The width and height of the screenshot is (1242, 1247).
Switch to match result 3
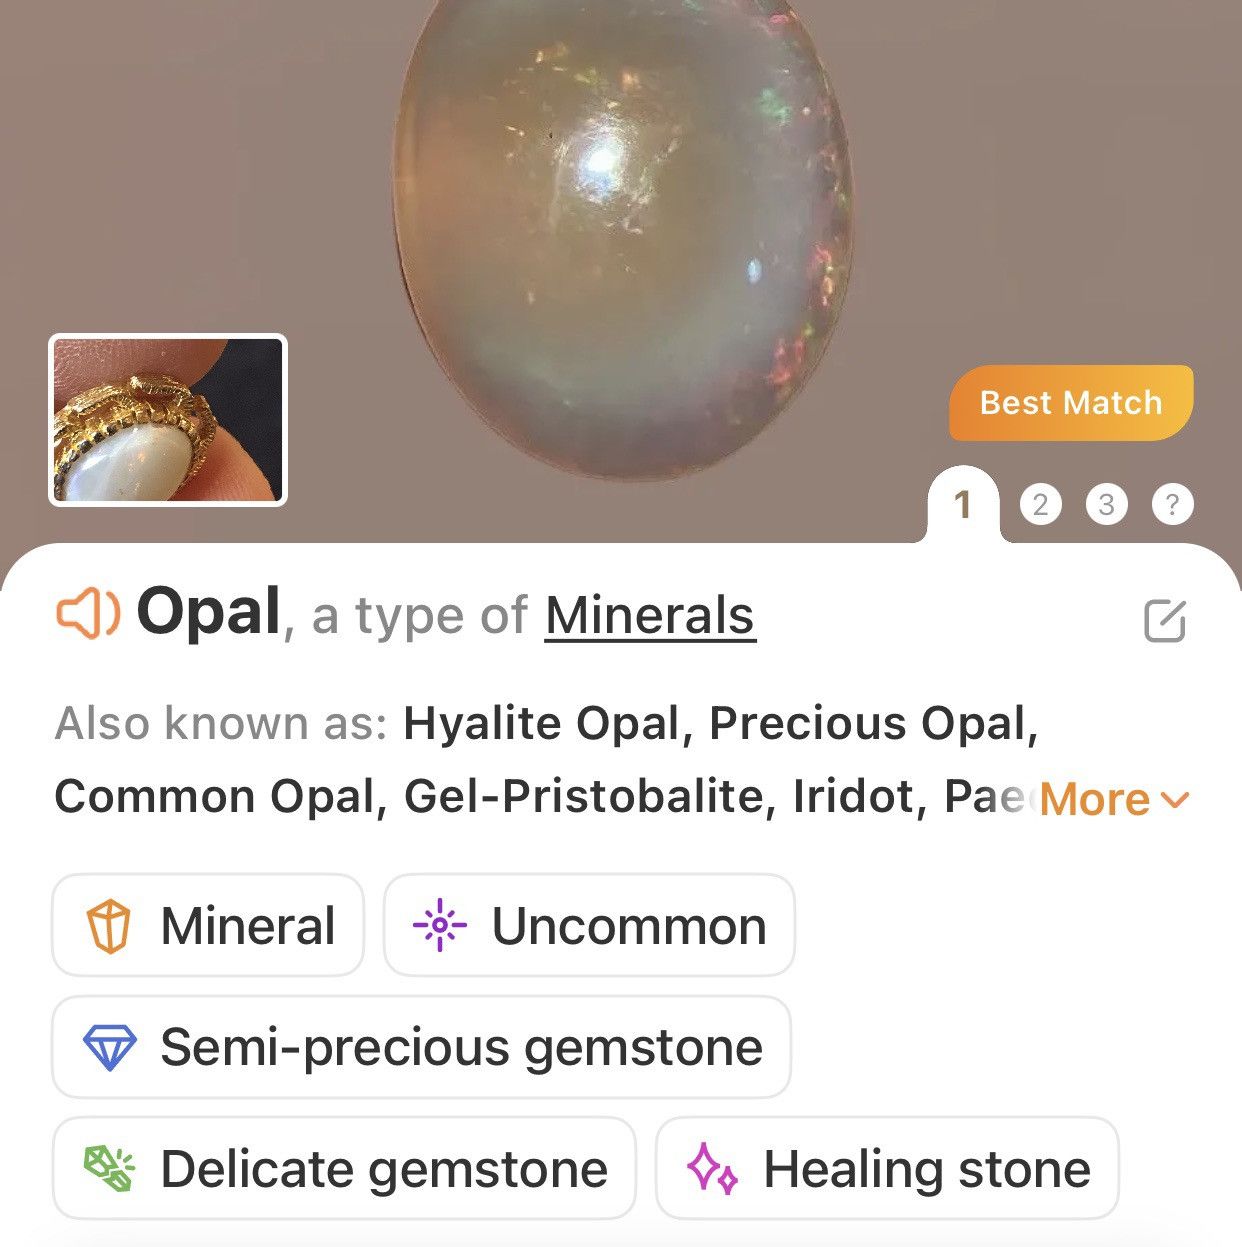(x=1106, y=504)
